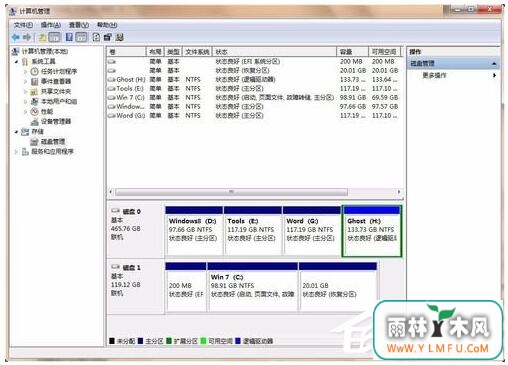Click the last toolbar icon with checkmark list
The height and width of the screenshot is (365, 508).
119,37
